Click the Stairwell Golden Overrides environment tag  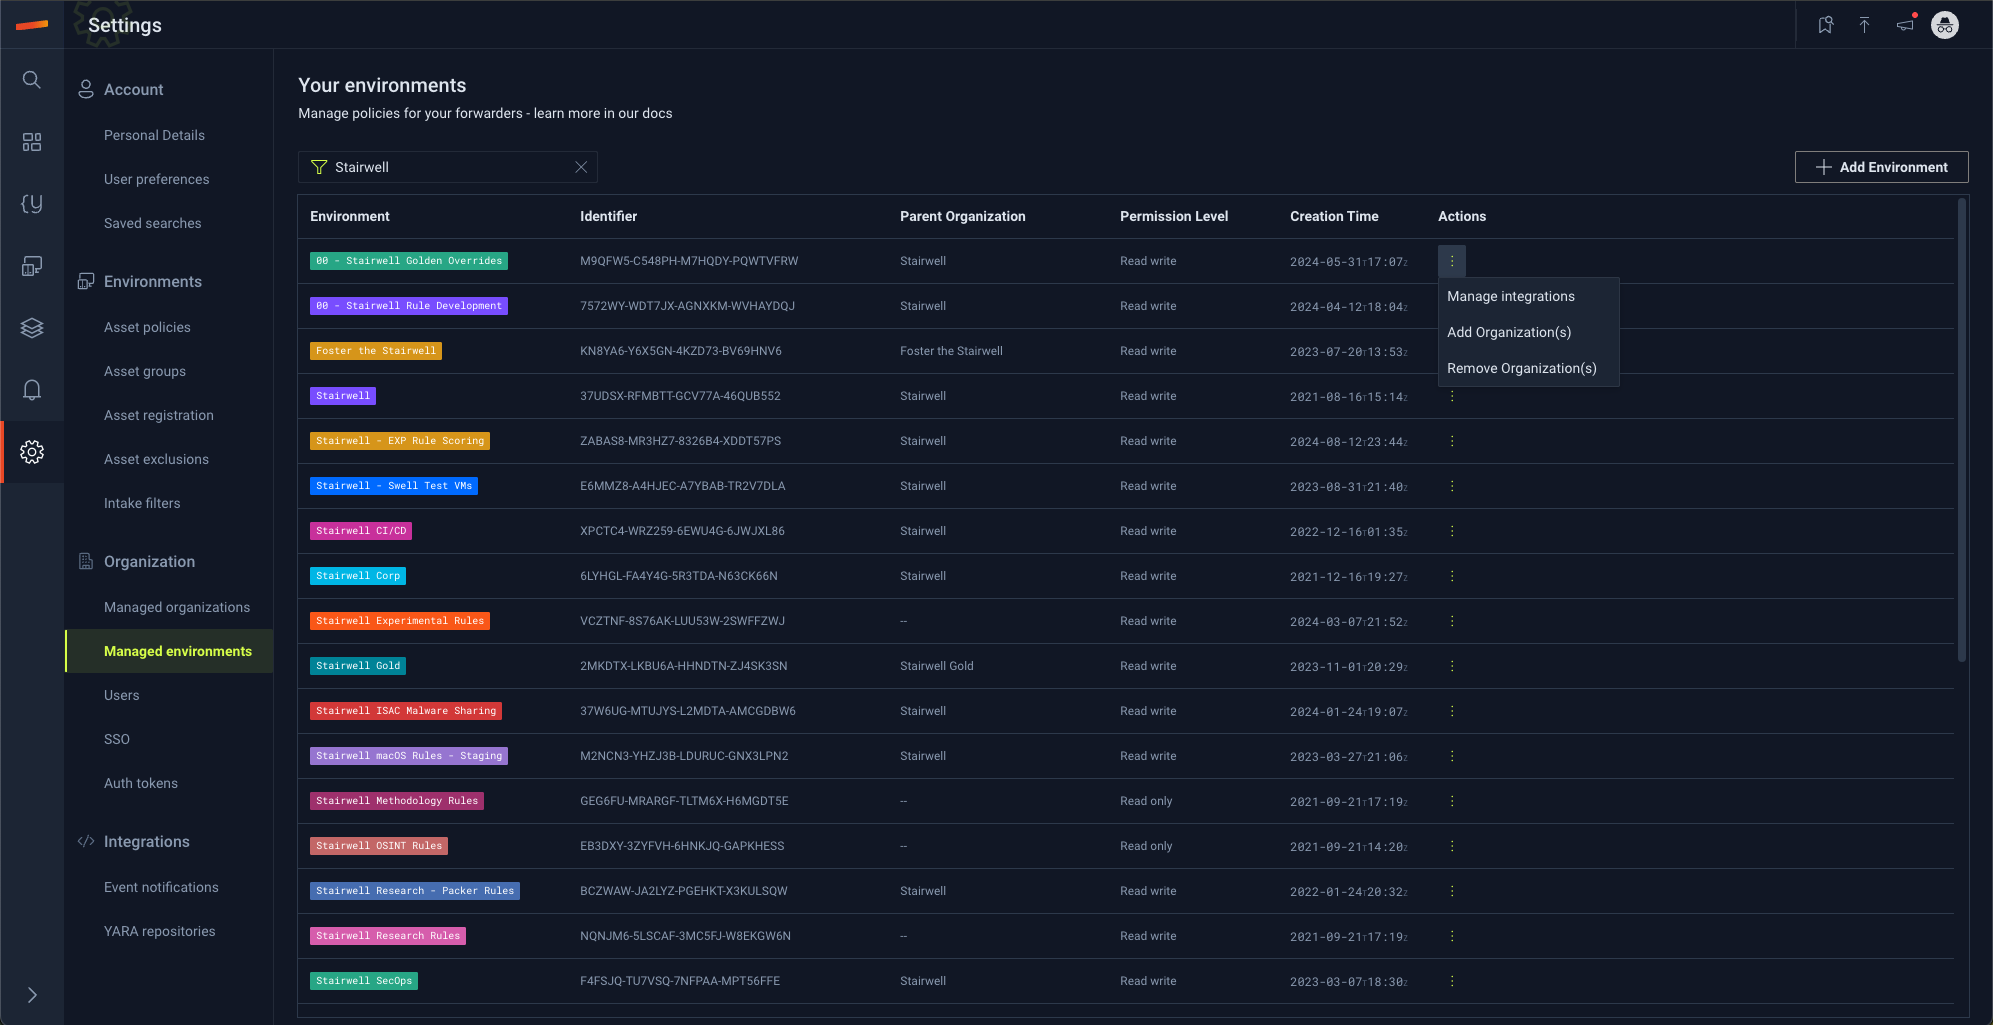tap(409, 261)
